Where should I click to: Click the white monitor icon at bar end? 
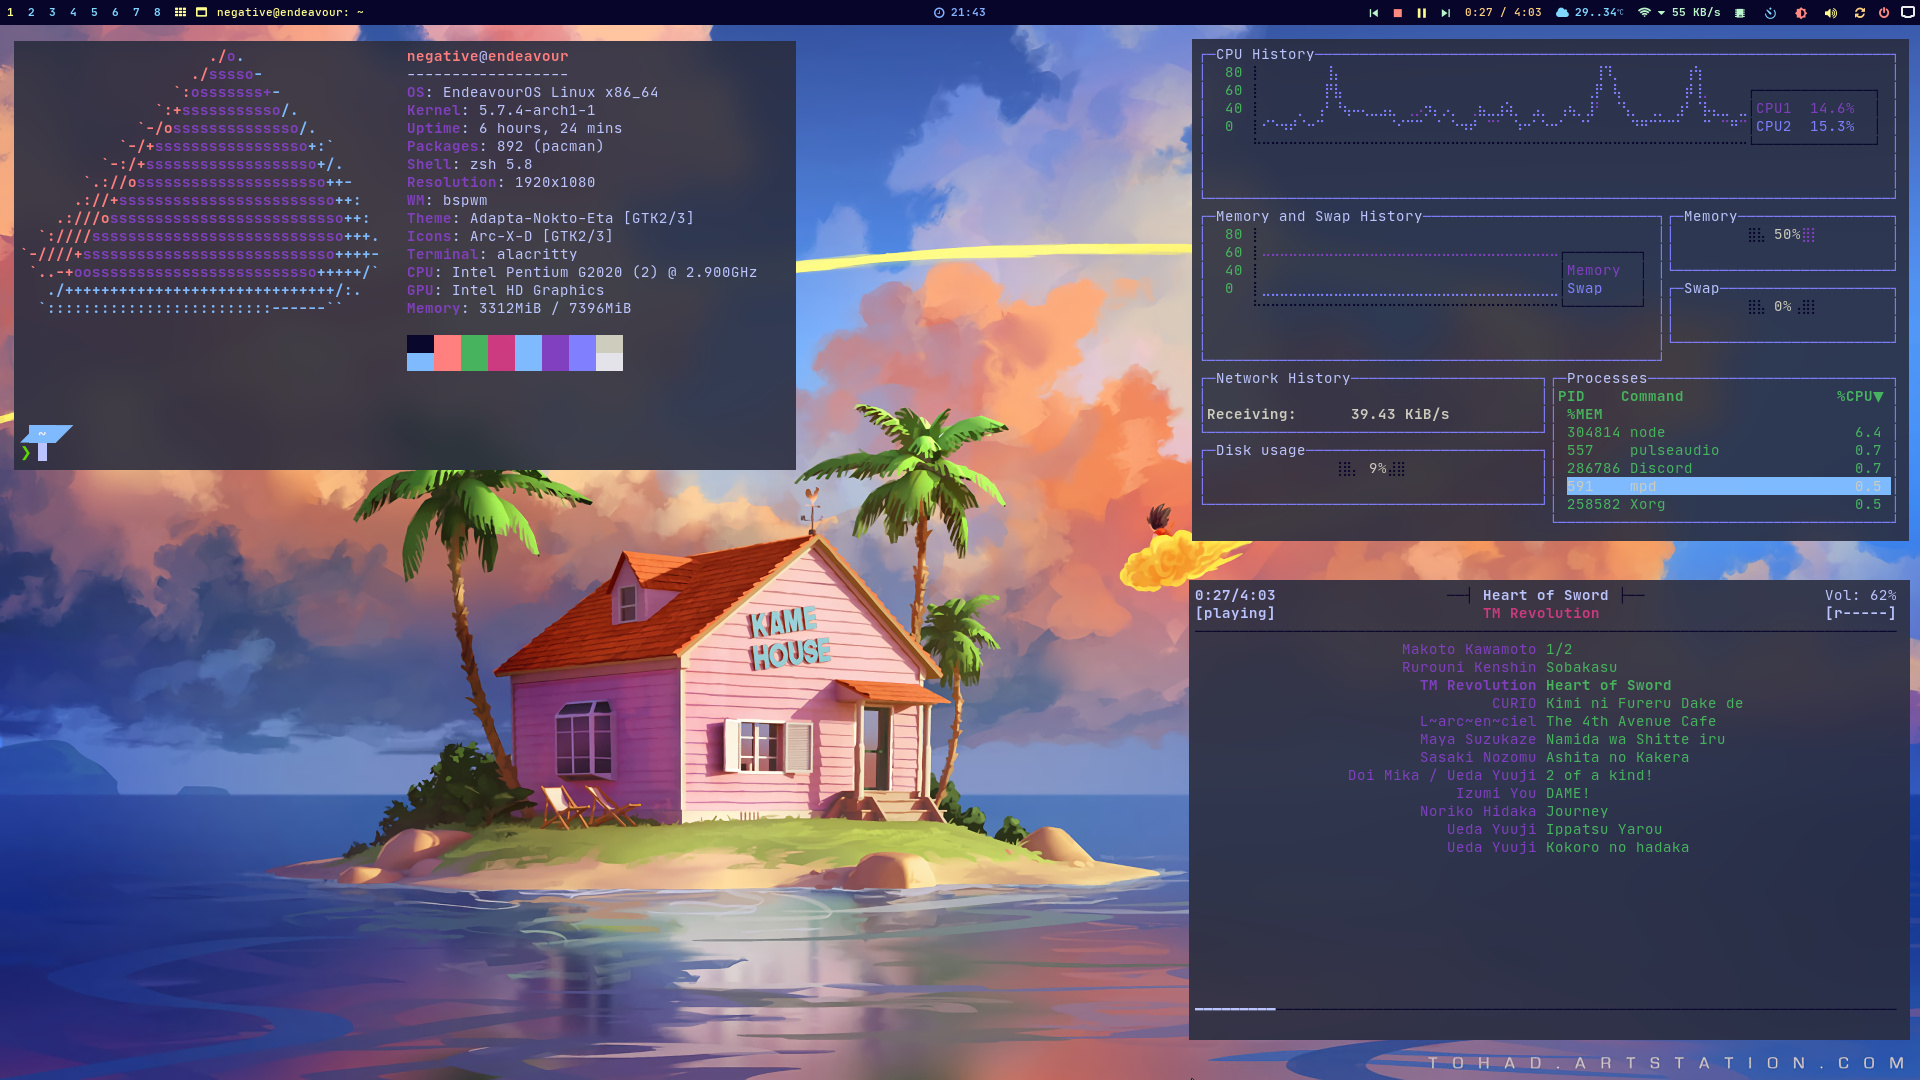[x=1907, y=13]
